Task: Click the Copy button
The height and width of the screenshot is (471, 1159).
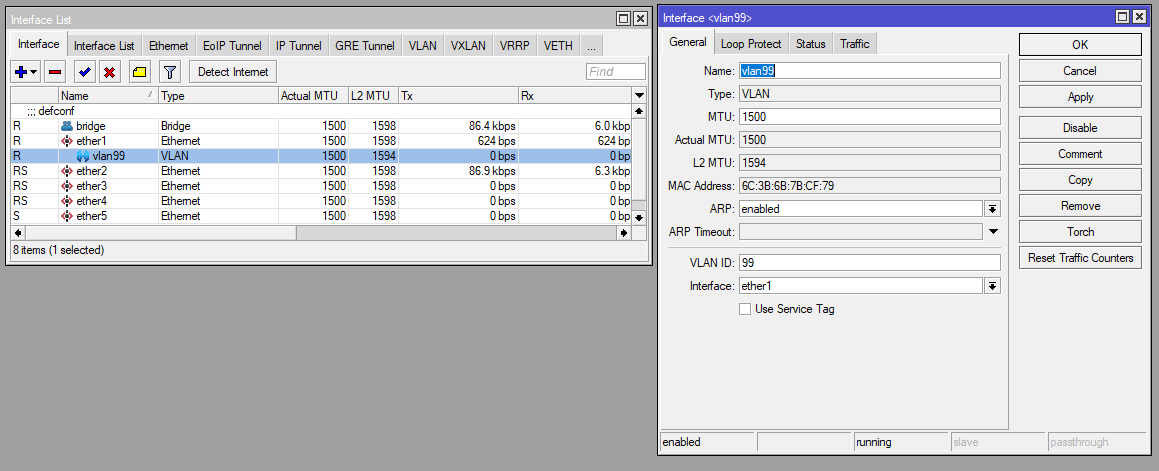Action: coord(1080,180)
